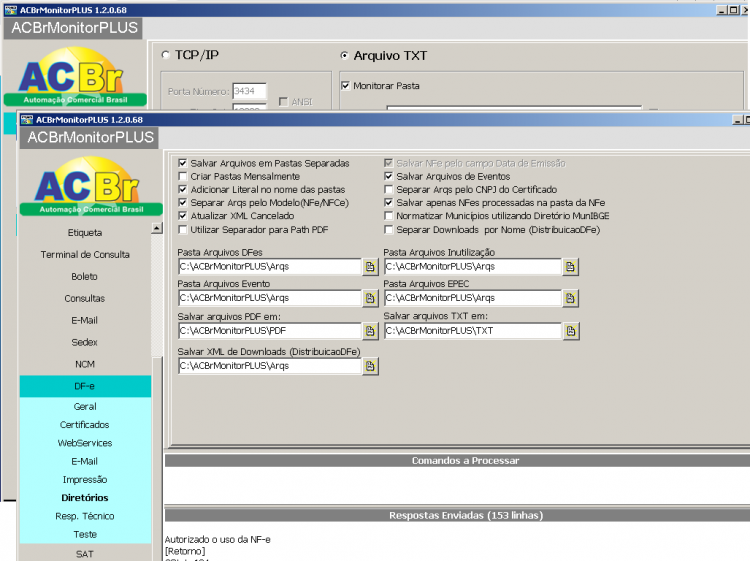750x561 pixels.
Task: Minimize the front ACBrMonitorPLUS window
Action: pos(738,120)
